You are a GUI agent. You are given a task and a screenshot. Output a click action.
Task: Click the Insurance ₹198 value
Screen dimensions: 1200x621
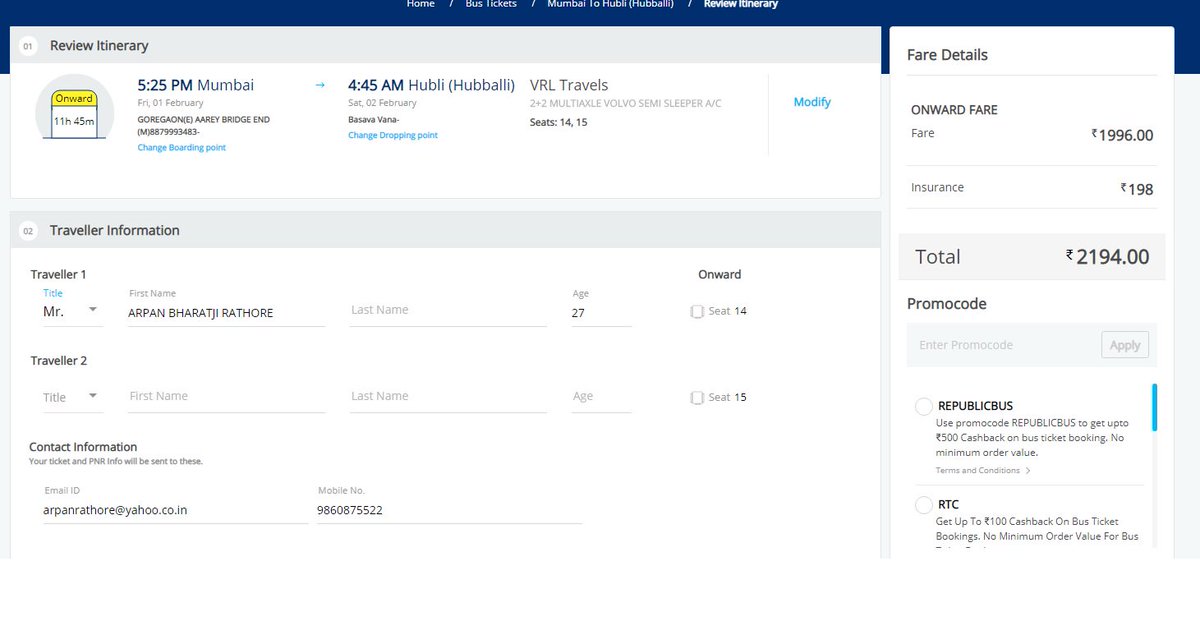click(x=1137, y=189)
